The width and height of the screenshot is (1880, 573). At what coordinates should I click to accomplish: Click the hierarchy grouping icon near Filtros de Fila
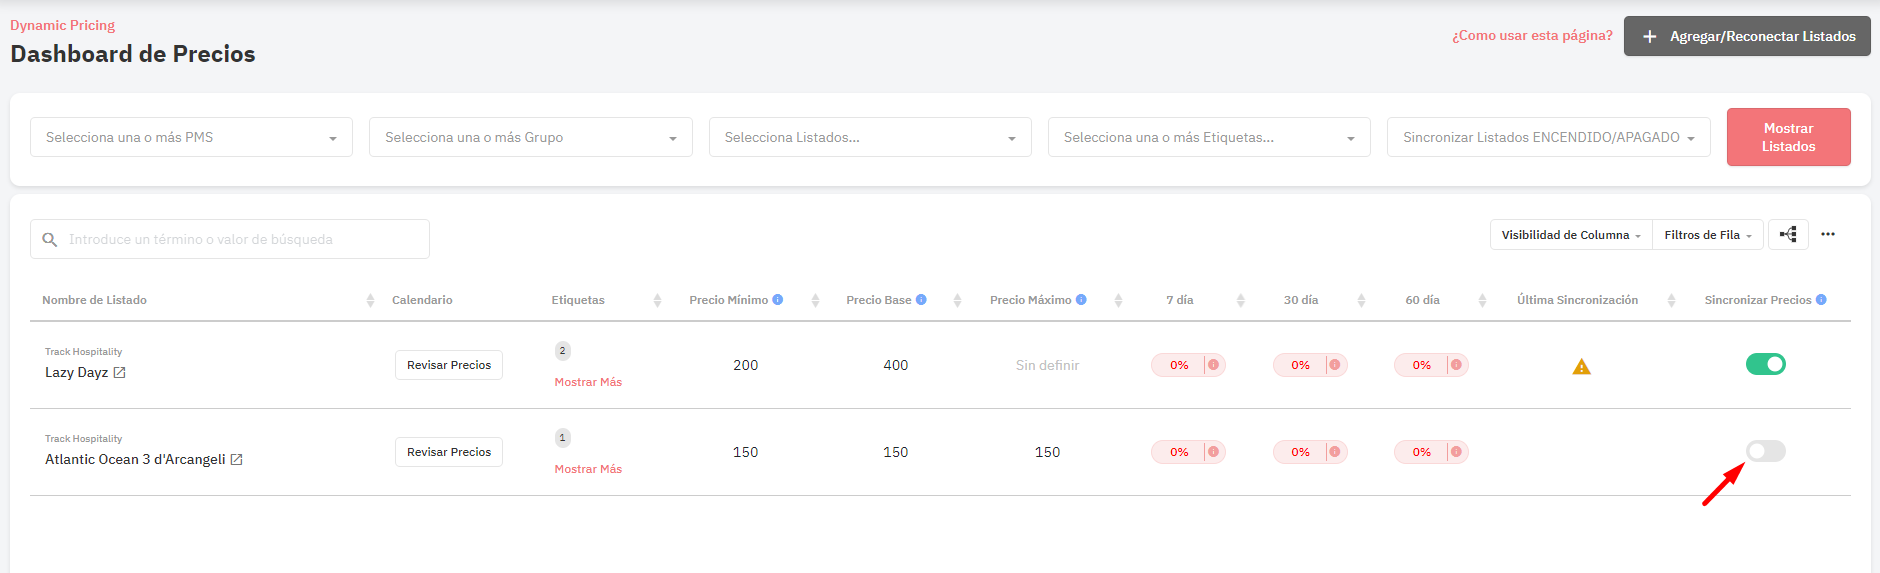(x=1788, y=235)
